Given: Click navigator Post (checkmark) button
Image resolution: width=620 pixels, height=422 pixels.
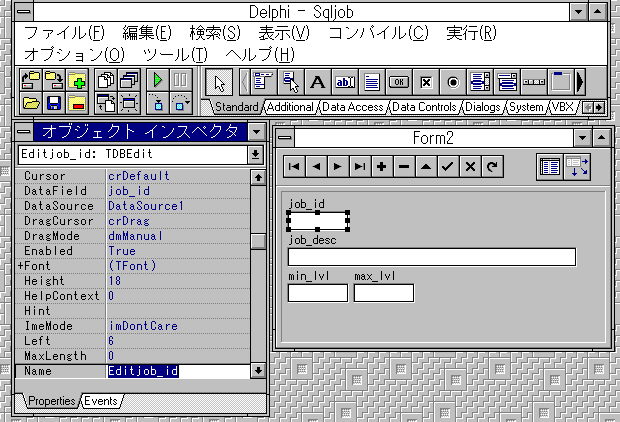Looking at the screenshot, I should pos(448,167).
